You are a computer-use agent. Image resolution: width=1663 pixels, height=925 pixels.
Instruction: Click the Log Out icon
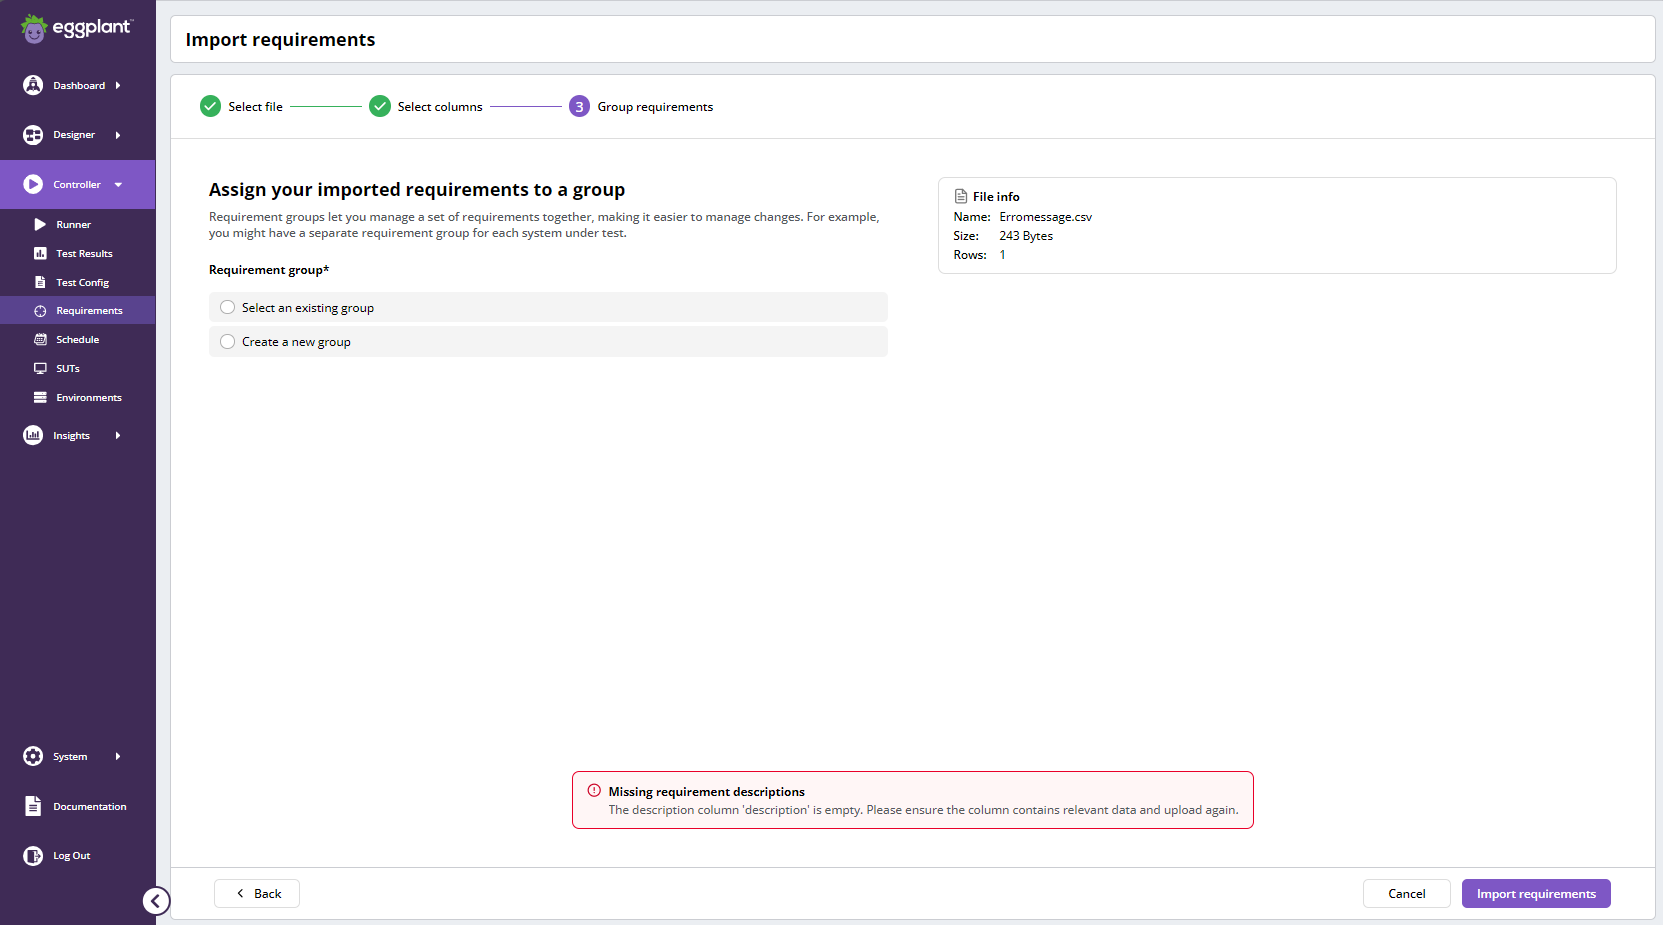33,856
